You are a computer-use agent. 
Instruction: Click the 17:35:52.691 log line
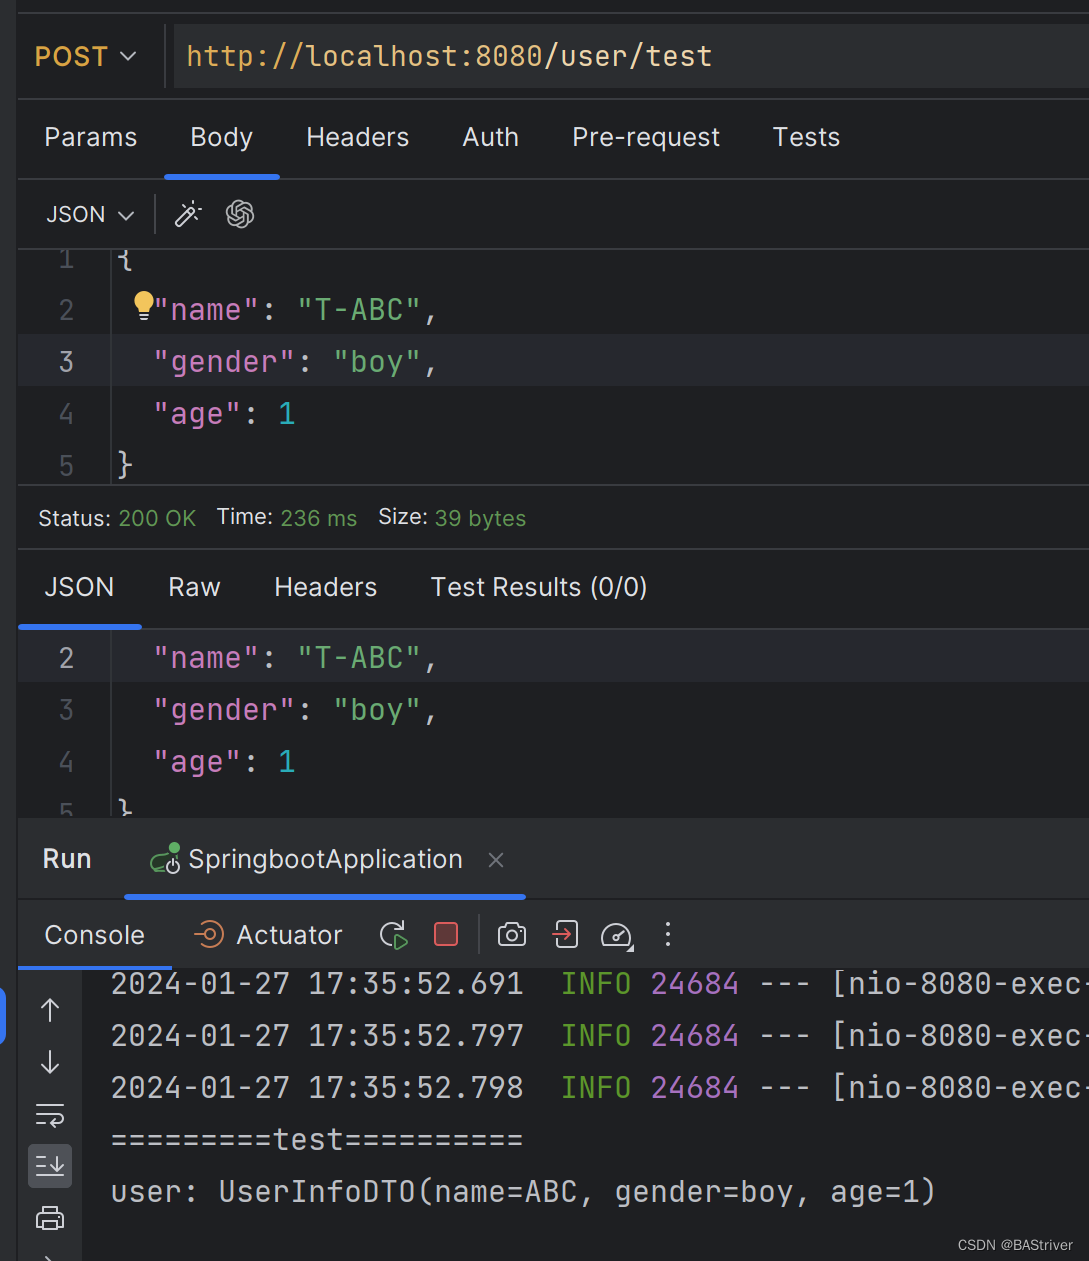point(599,984)
